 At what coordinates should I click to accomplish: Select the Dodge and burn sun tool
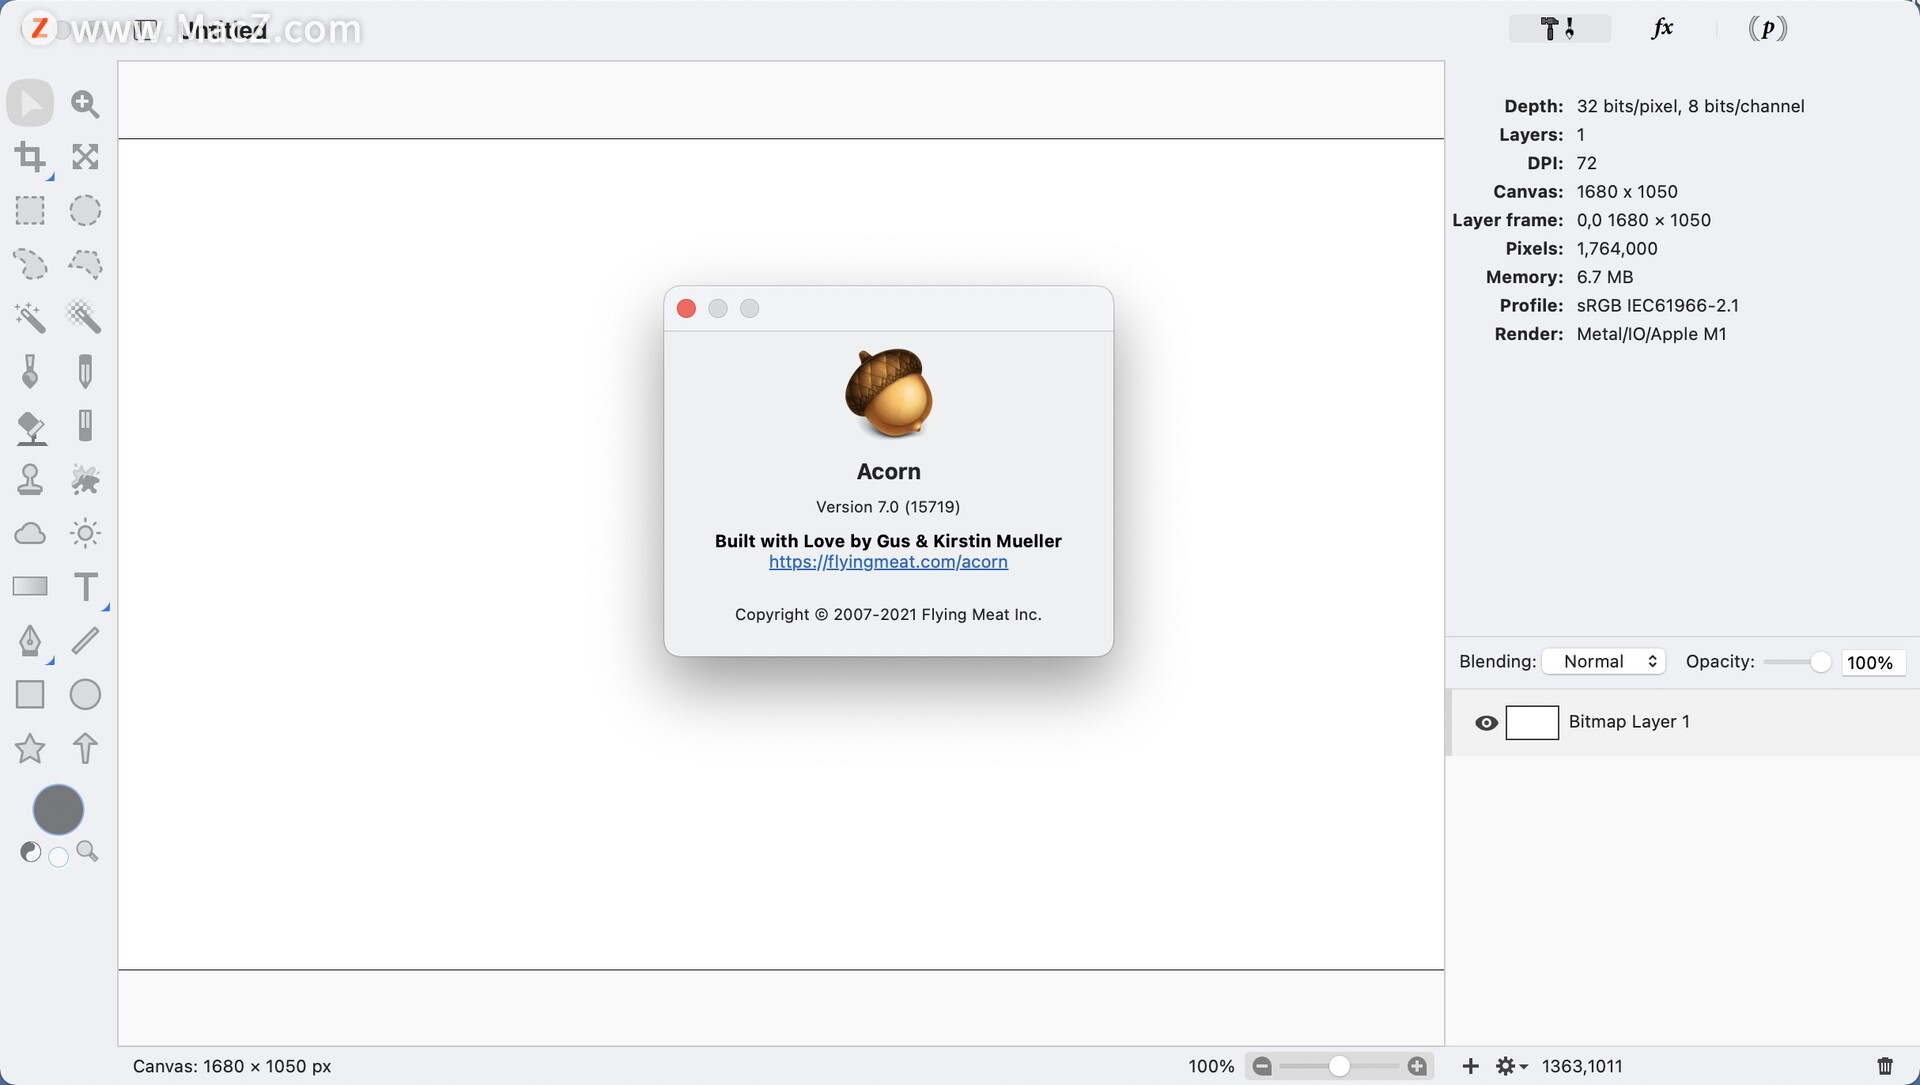[85, 533]
